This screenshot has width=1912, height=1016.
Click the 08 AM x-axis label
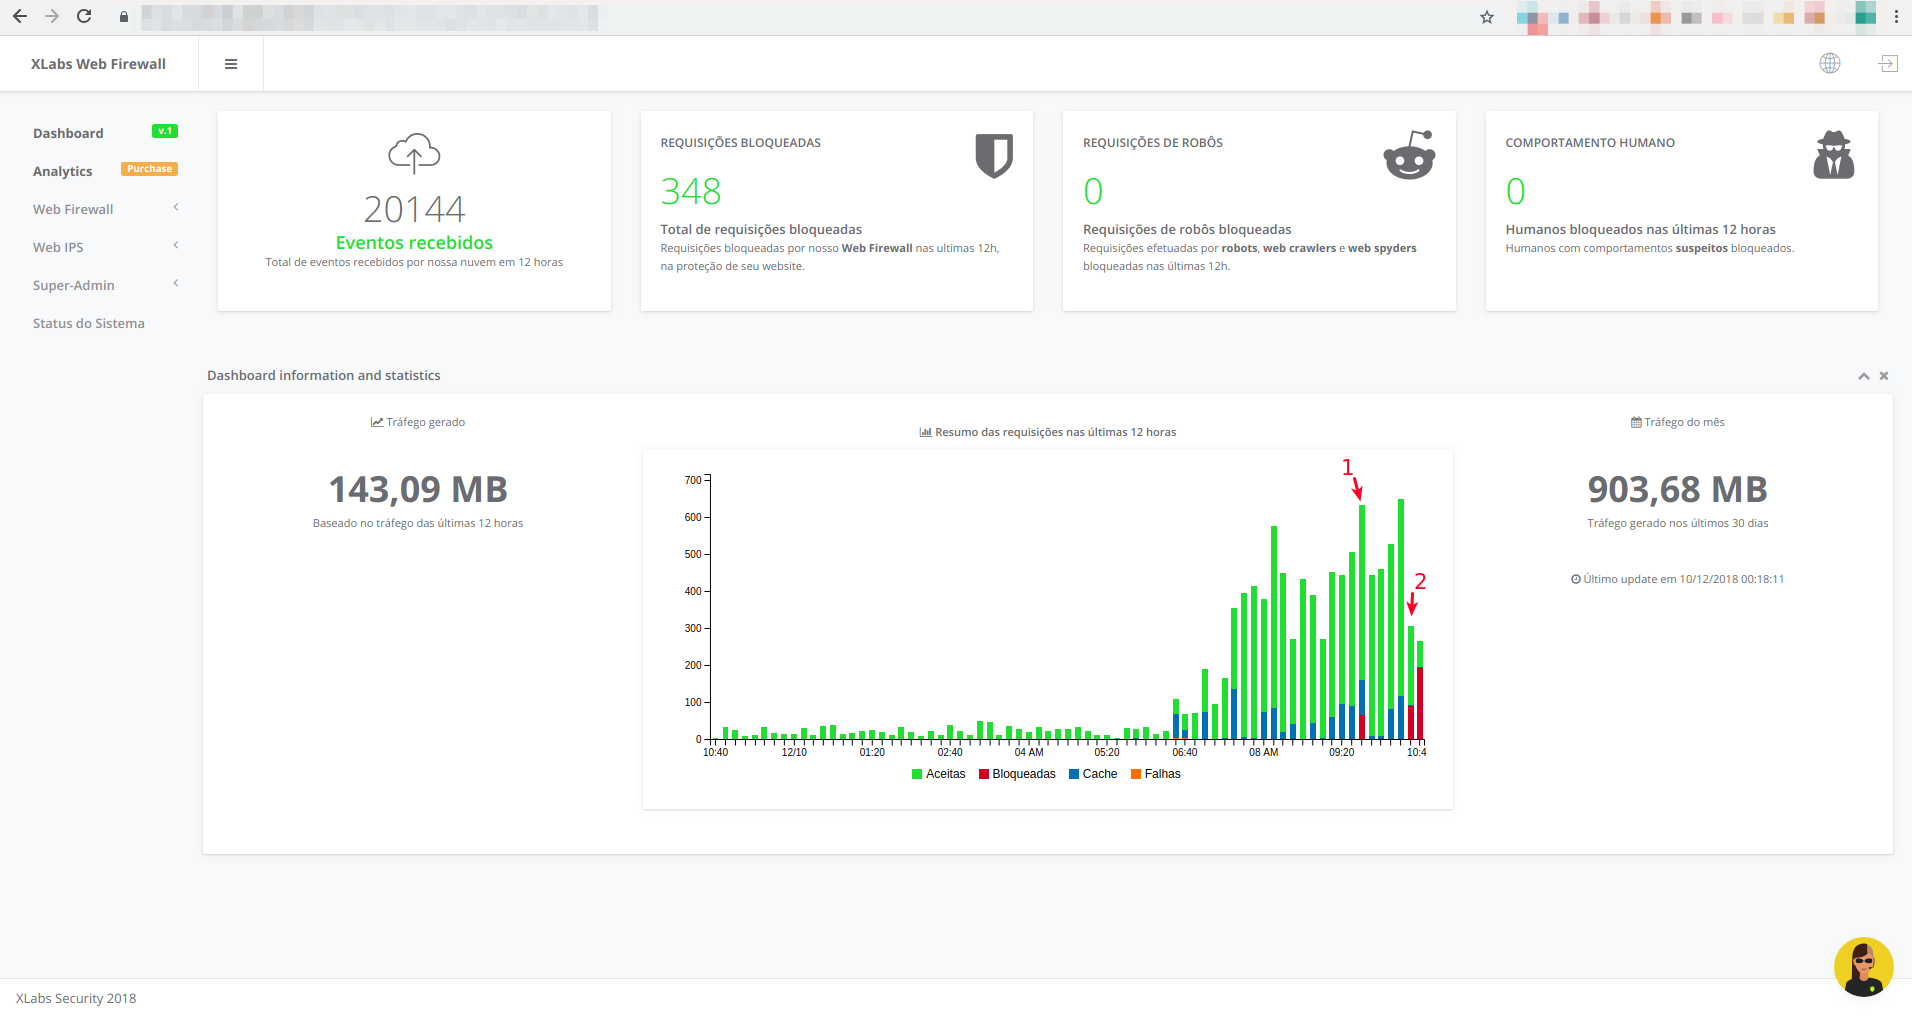point(1263,752)
